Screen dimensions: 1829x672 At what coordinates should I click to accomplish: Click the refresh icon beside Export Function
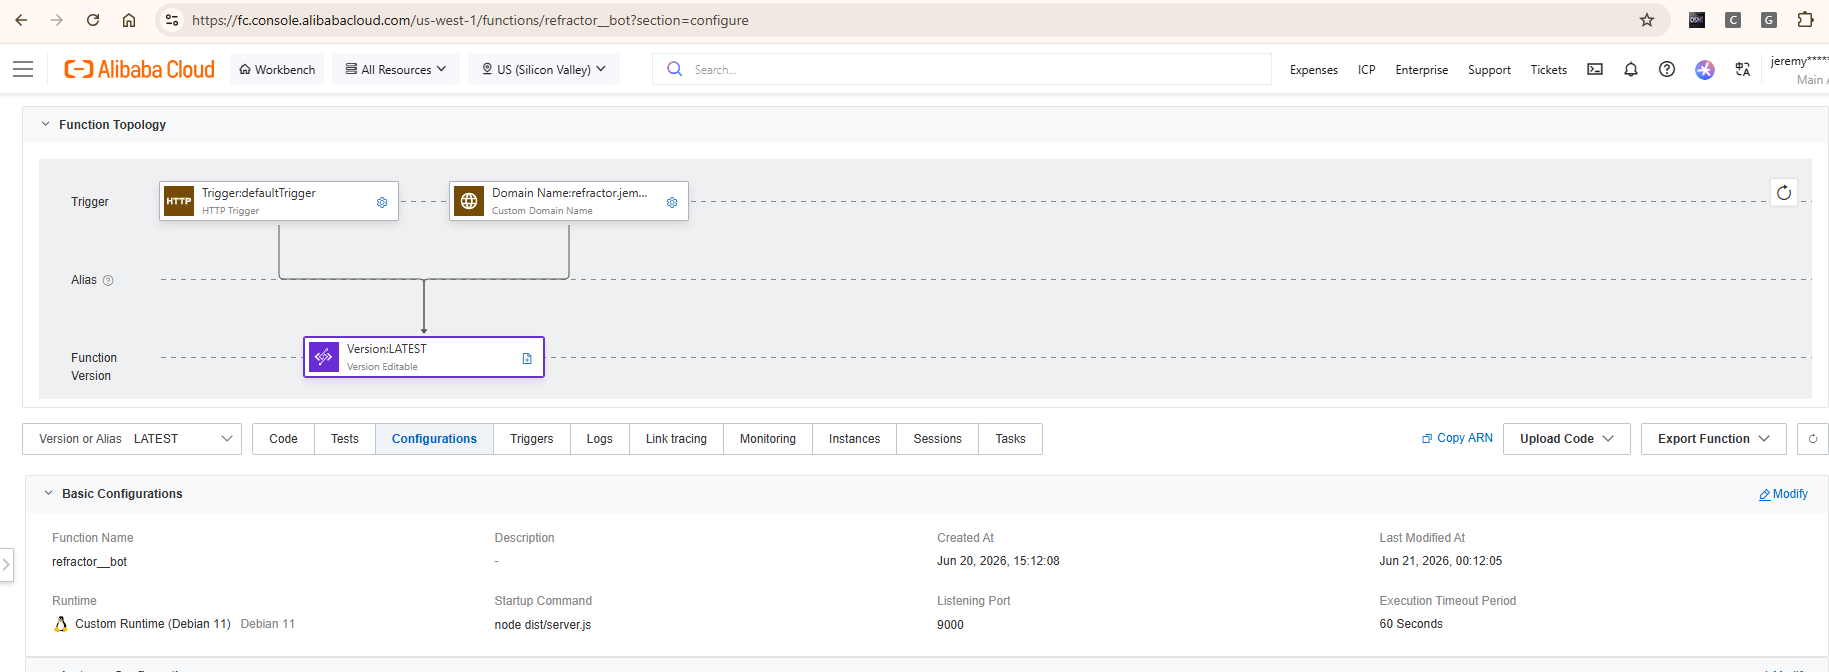click(x=1813, y=439)
